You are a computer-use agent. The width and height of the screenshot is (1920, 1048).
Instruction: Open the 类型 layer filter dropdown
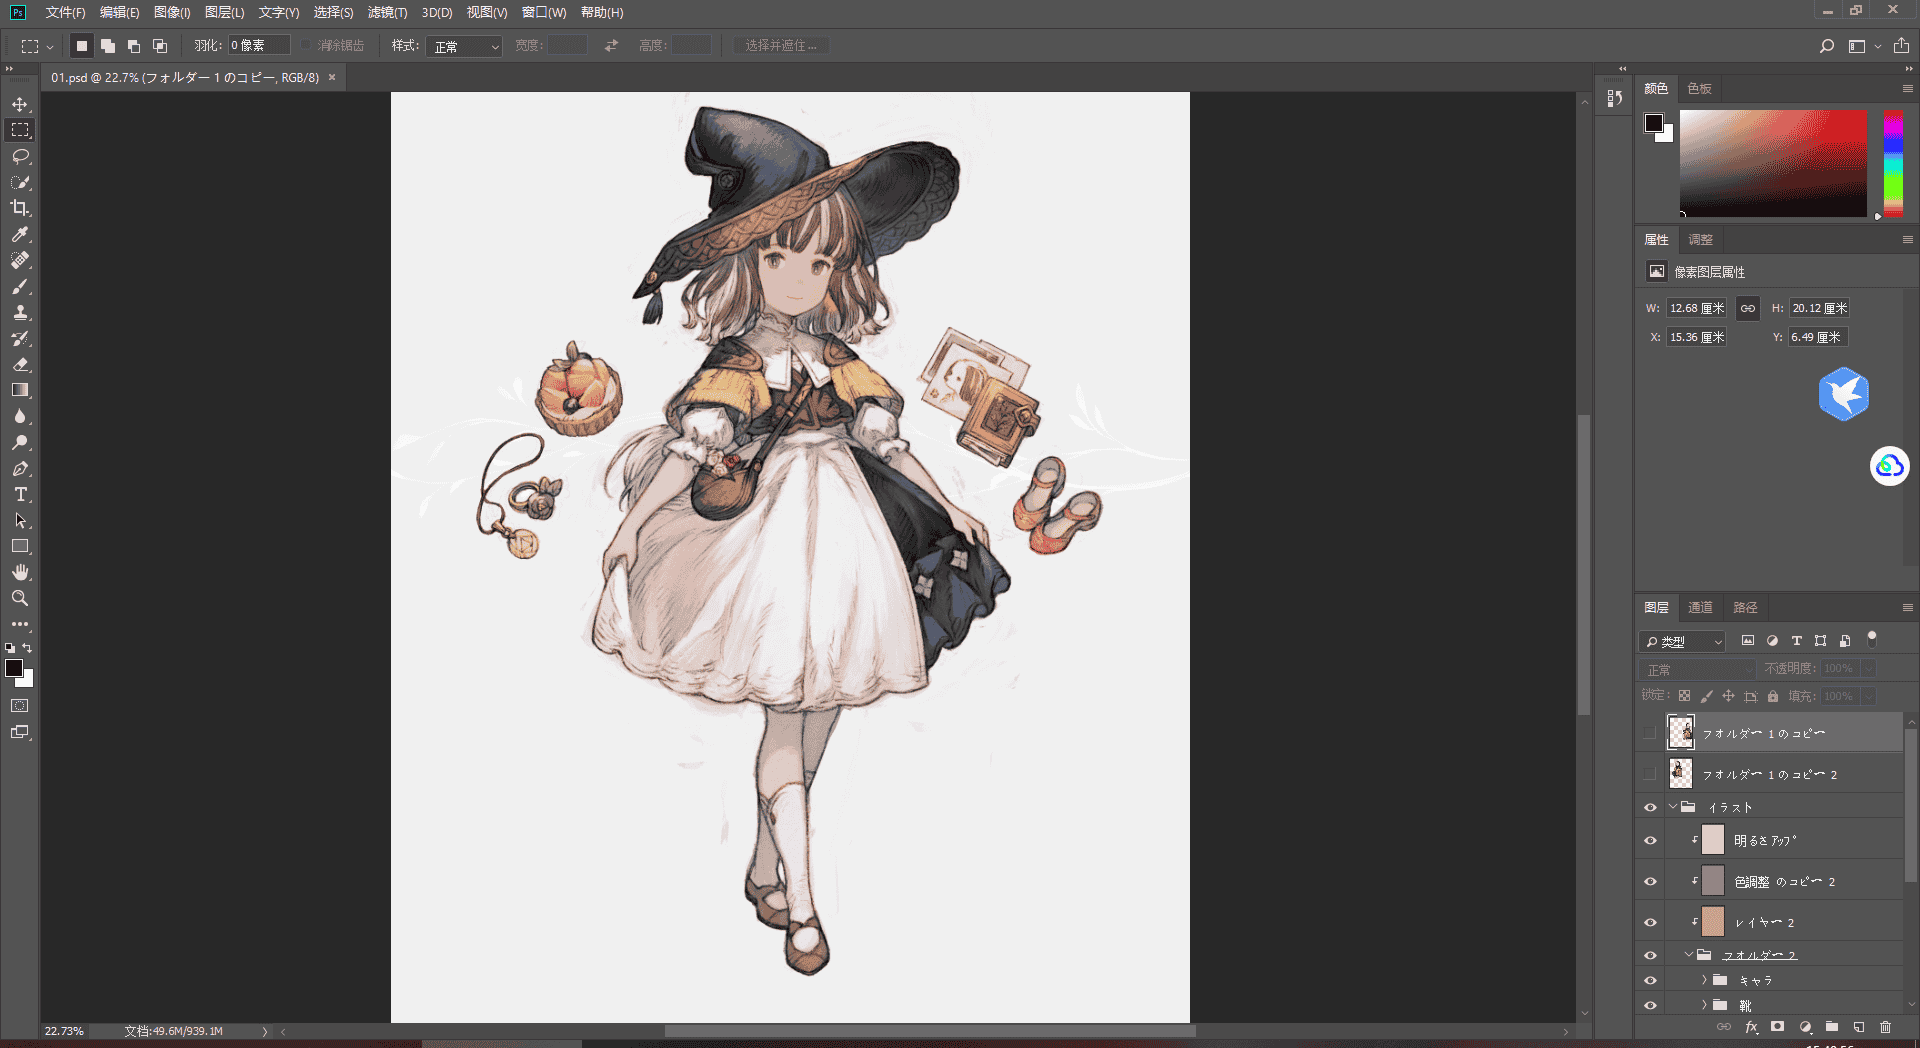coord(1682,641)
